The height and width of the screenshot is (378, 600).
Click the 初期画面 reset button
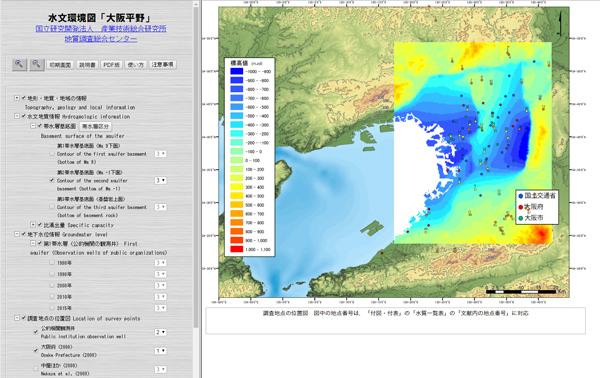[x=60, y=65]
